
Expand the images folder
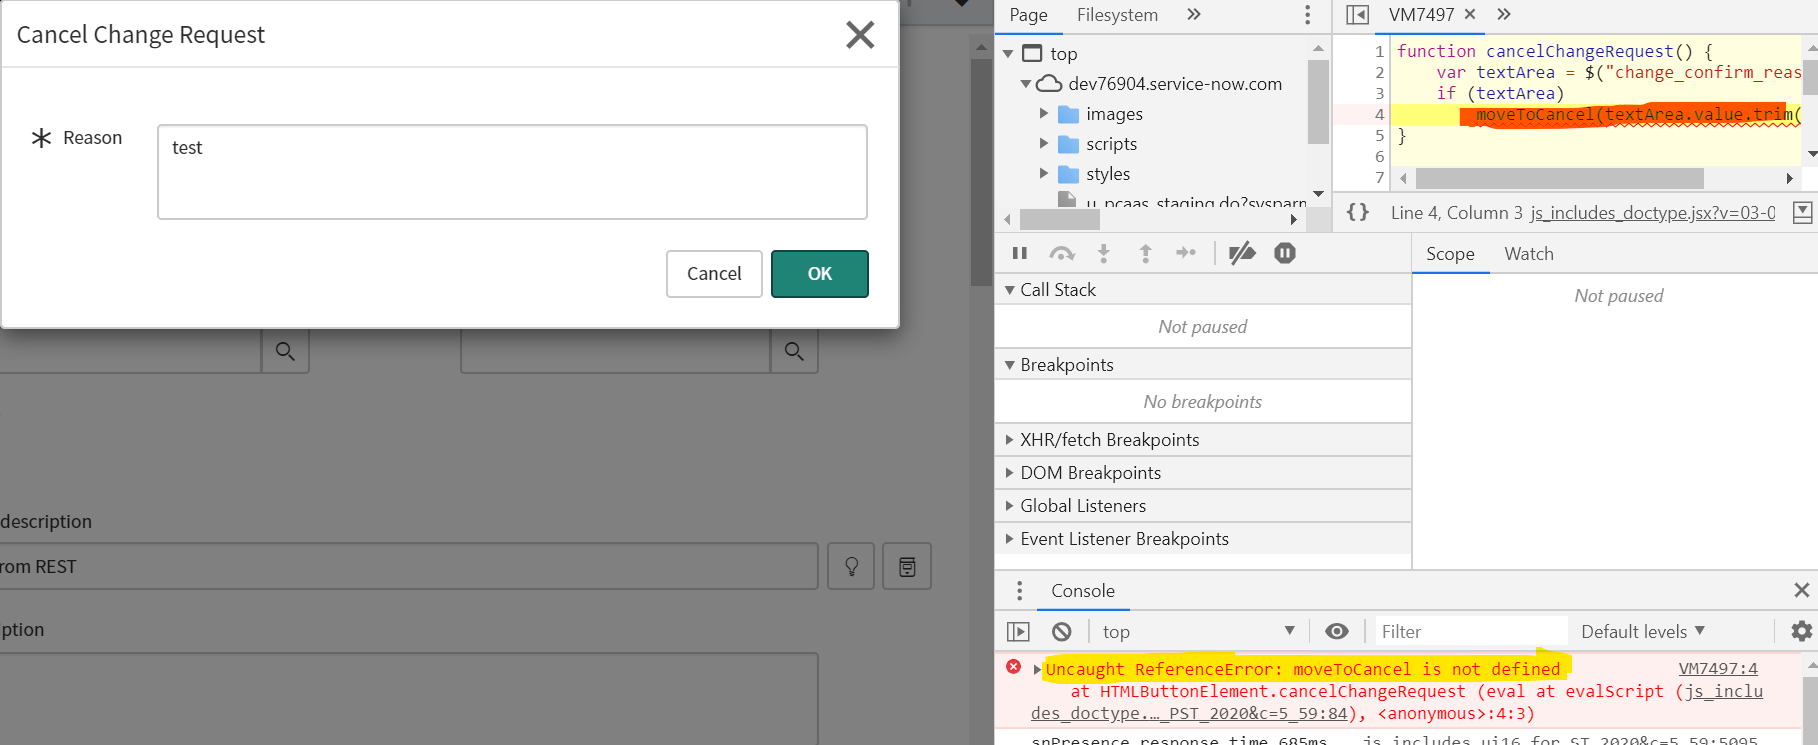click(1044, 114)
